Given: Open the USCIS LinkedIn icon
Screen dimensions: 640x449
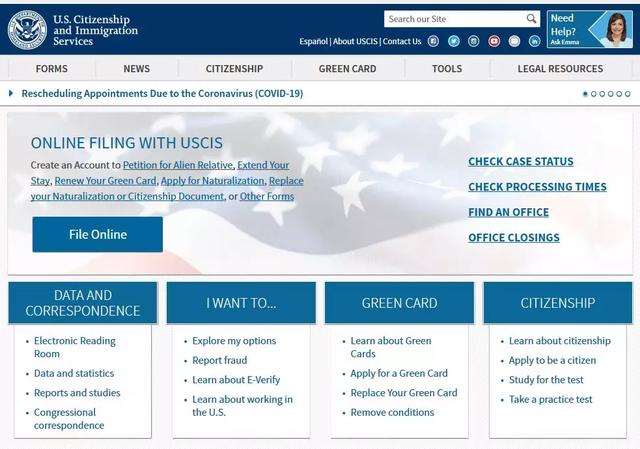Looking at the screenshot, I should coord(534,41).
